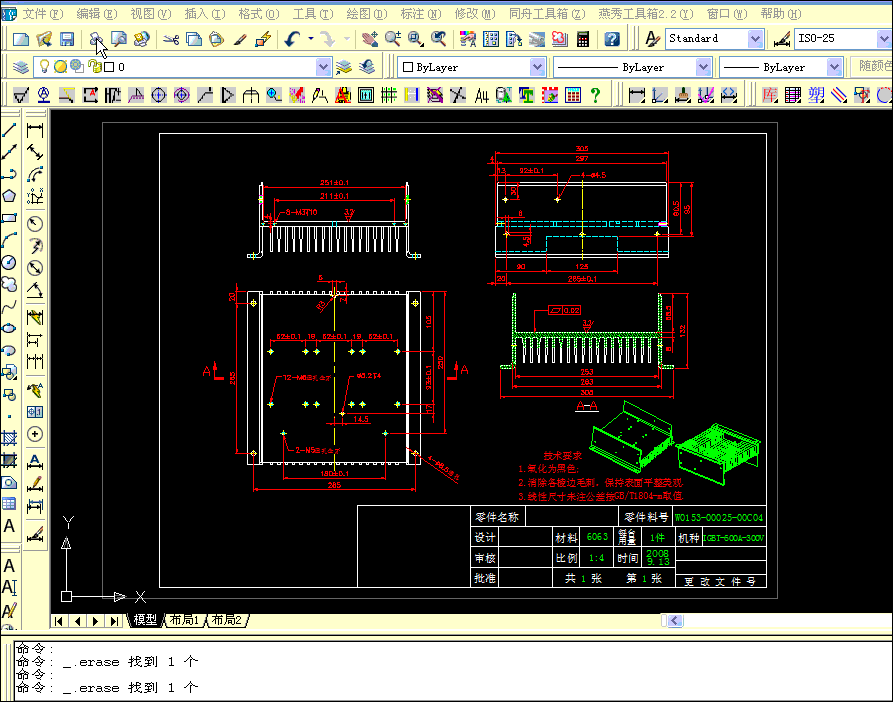Click layer 0 color square swatch
893x702 pixels.
[x=110, y=67]
